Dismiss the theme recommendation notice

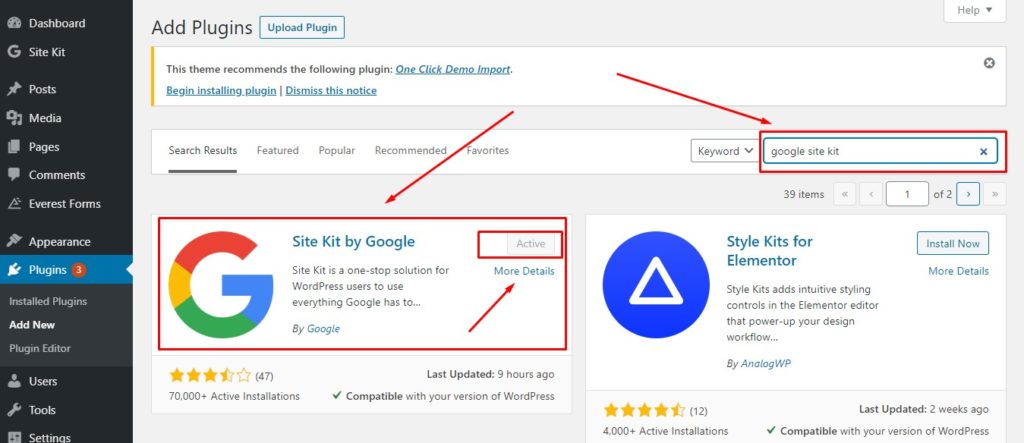(x=989, y=63)
